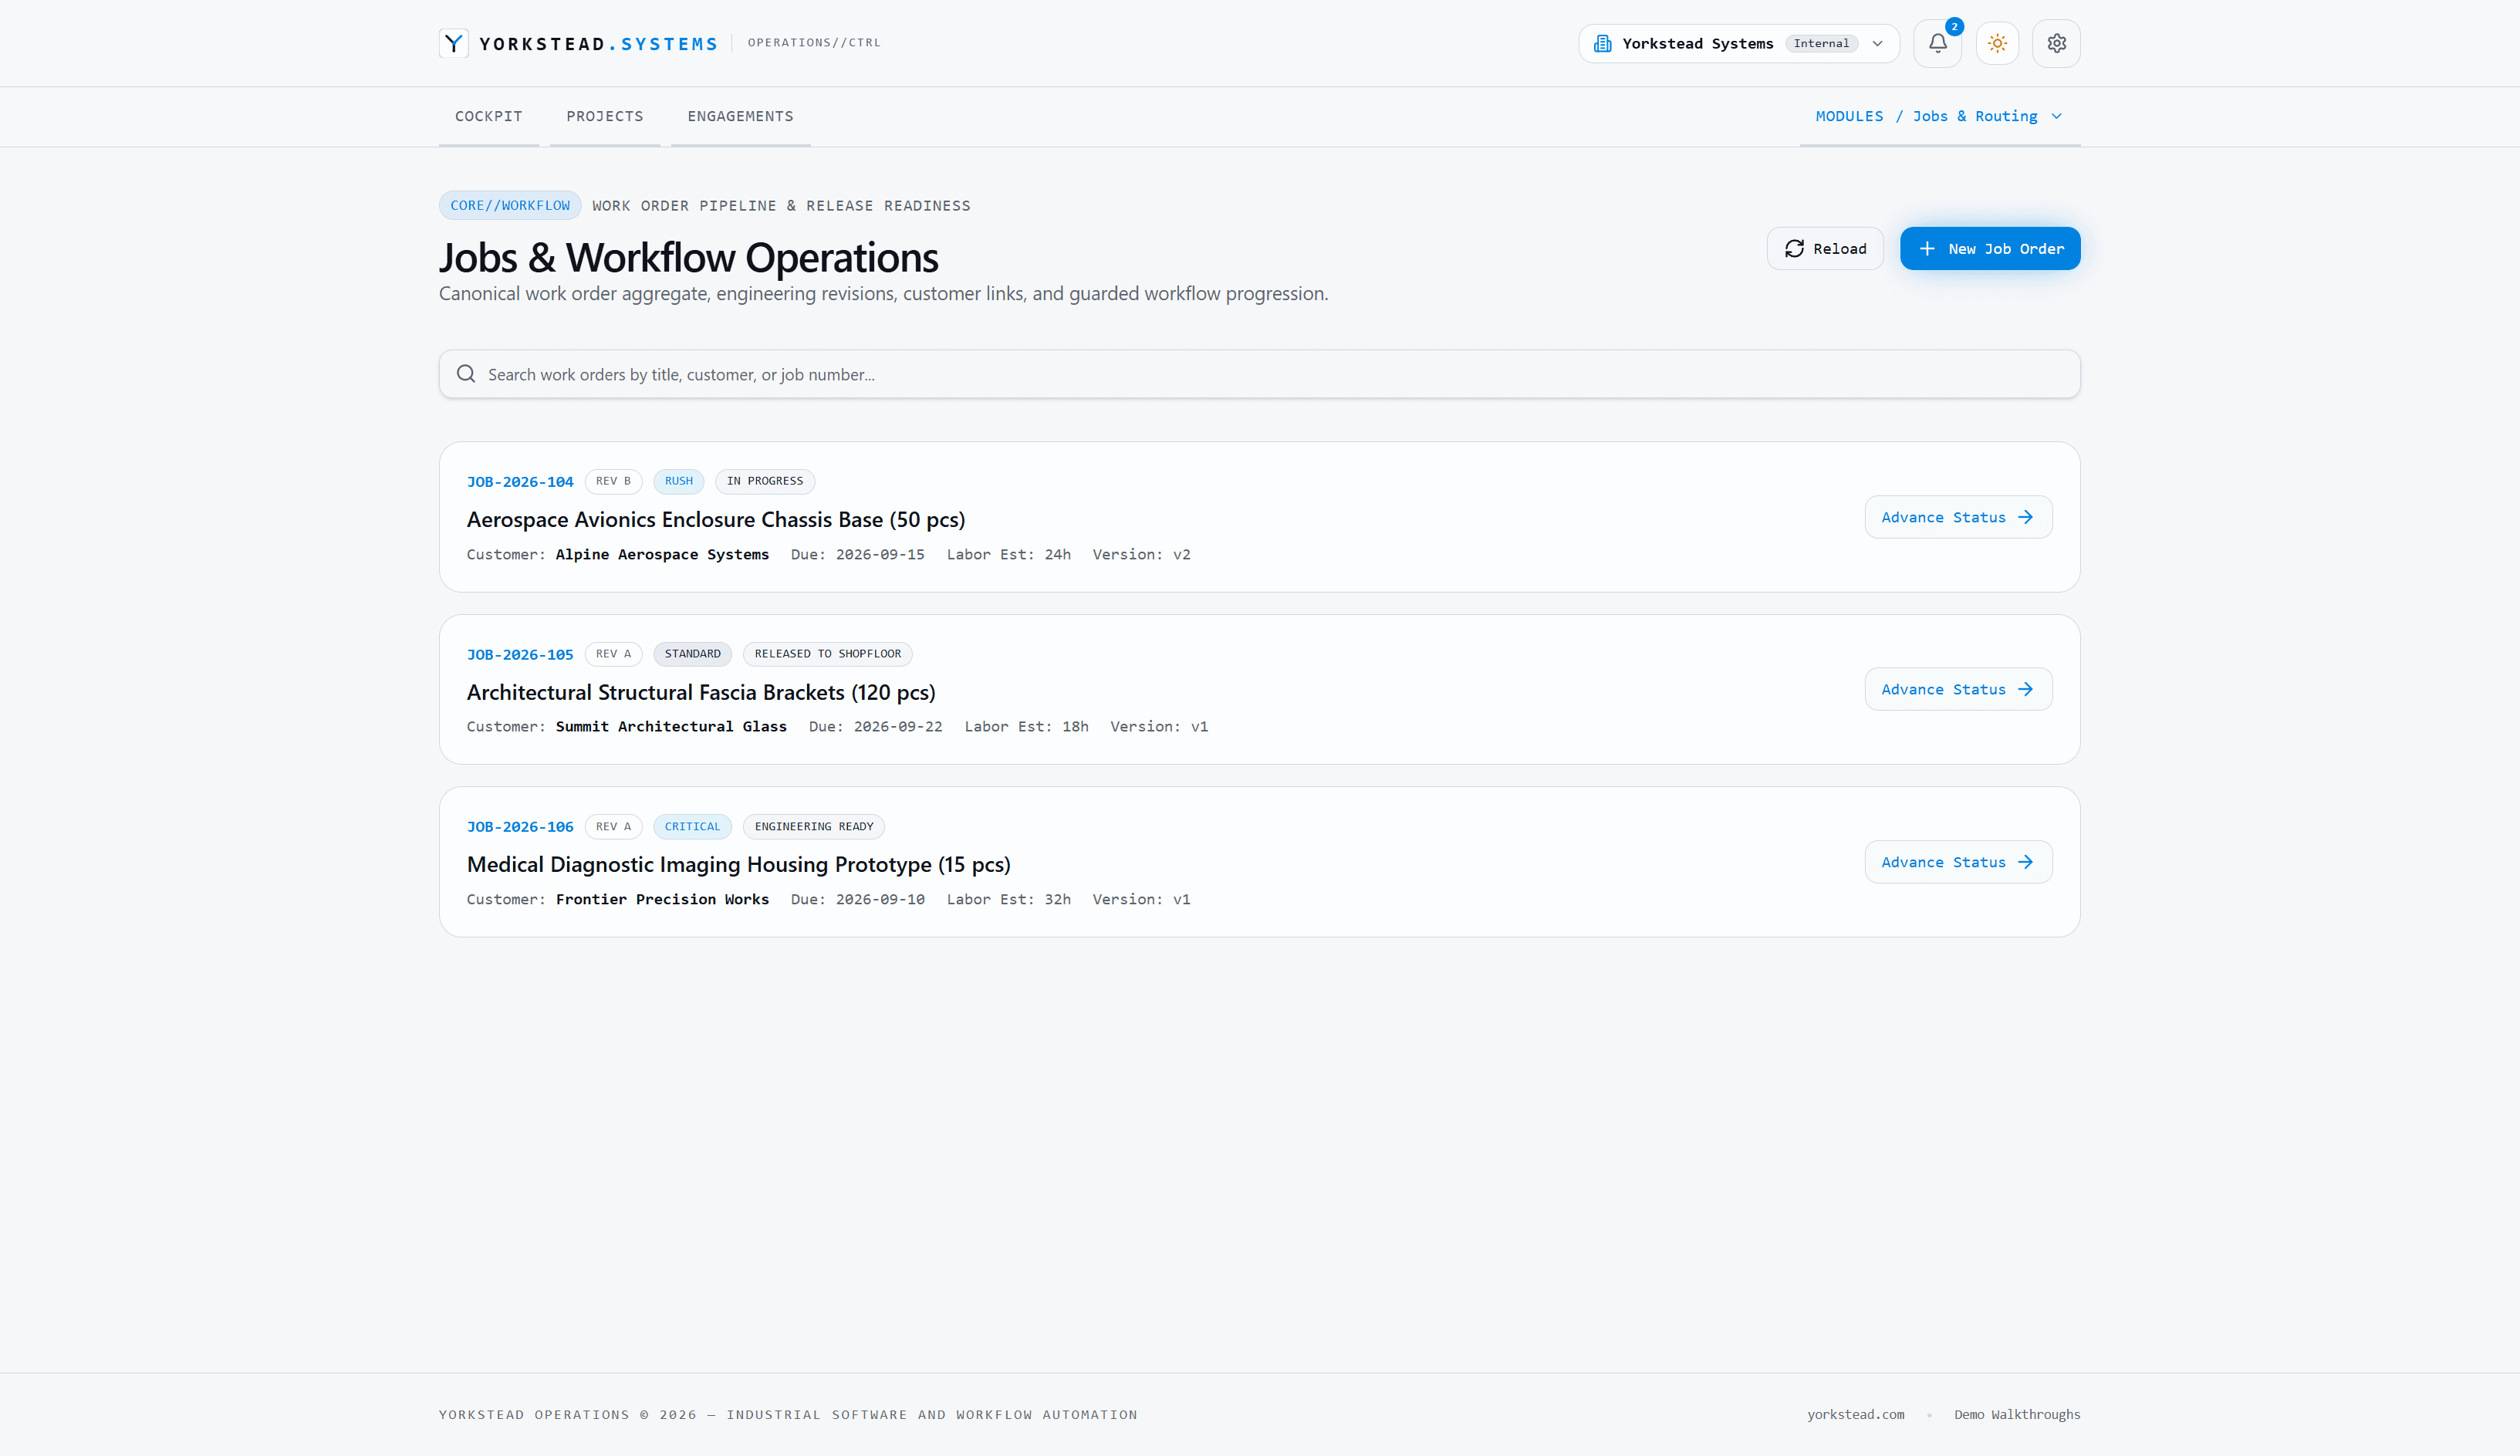Click the CRITICAL priority badge
The width and height of the screenshot is (2520, 1456).
[692, 827]
